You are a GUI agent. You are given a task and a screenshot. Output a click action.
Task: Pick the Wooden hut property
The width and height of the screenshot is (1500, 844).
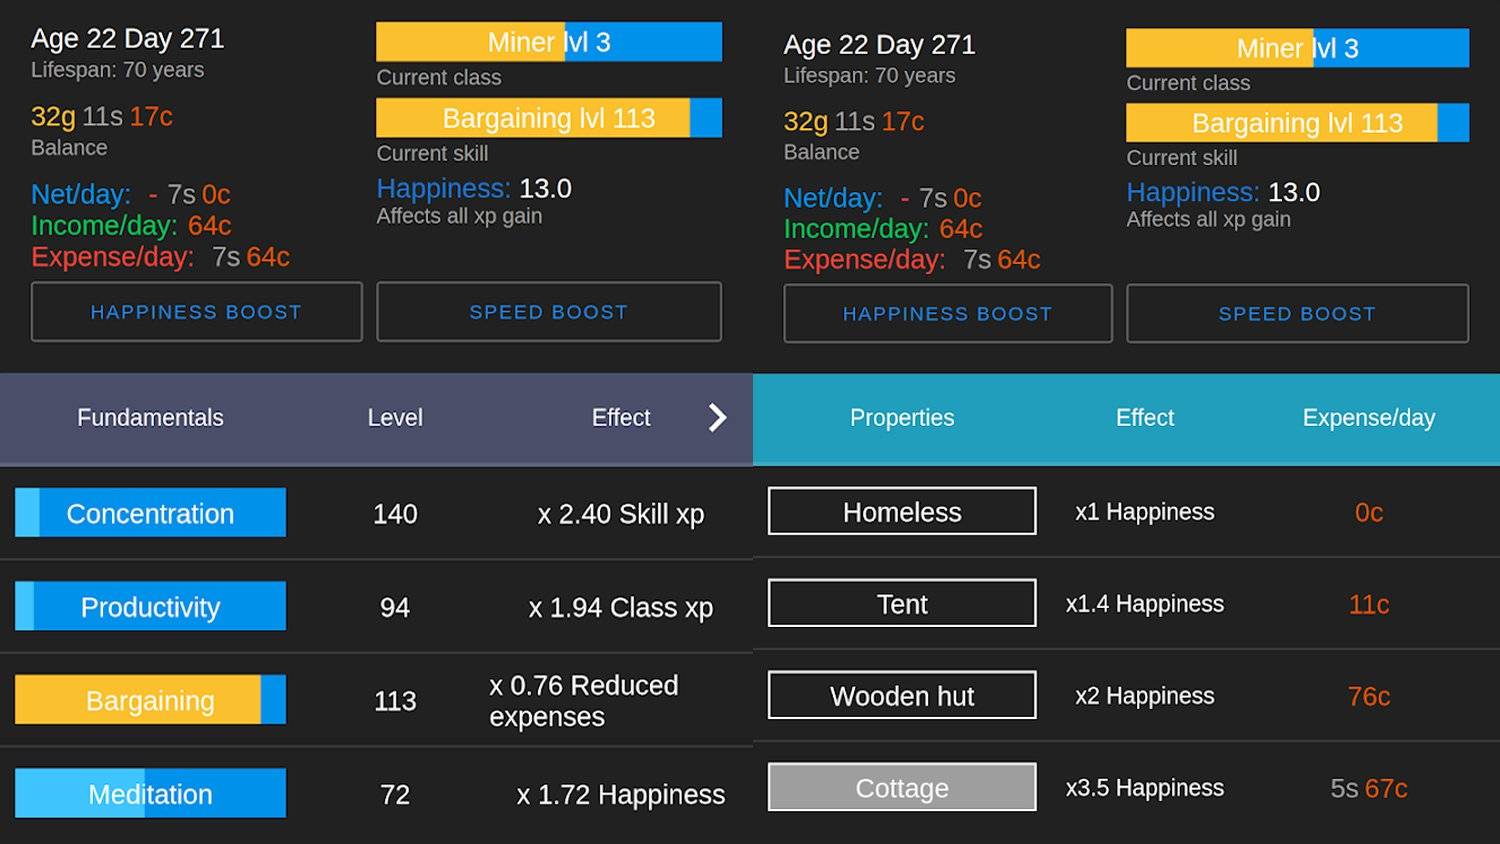(901, 696)
